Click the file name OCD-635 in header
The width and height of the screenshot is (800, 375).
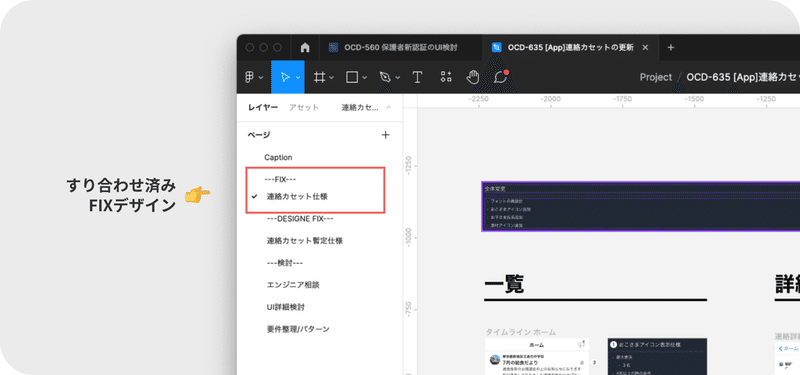tap(743, 77)
